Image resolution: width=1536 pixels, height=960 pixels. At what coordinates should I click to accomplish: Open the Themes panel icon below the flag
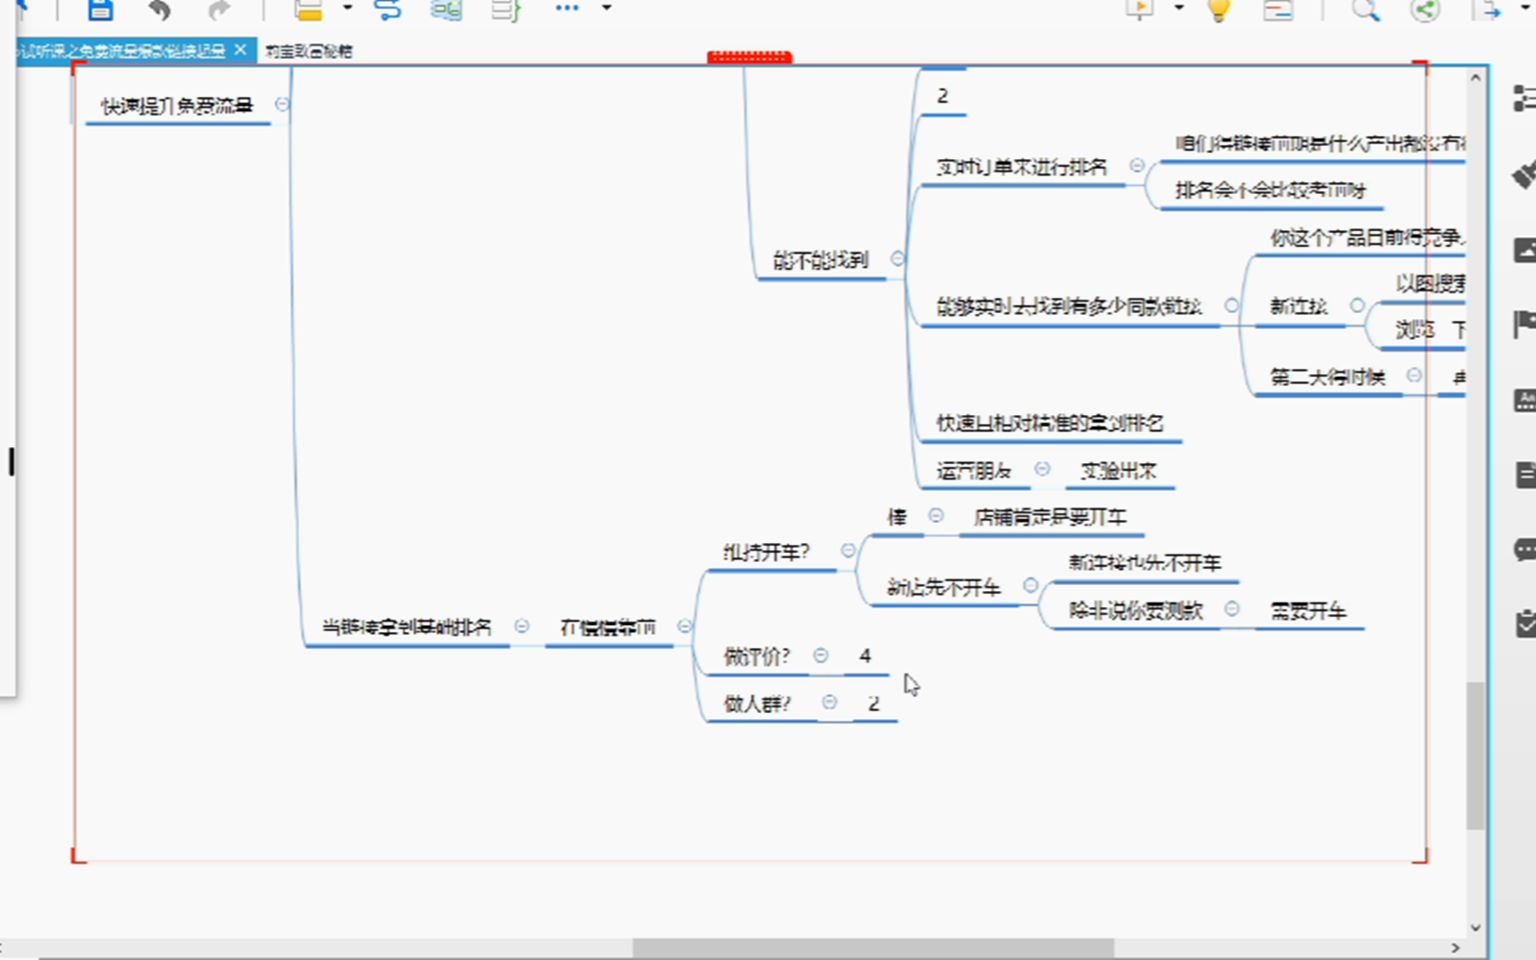coord(1524,400)
